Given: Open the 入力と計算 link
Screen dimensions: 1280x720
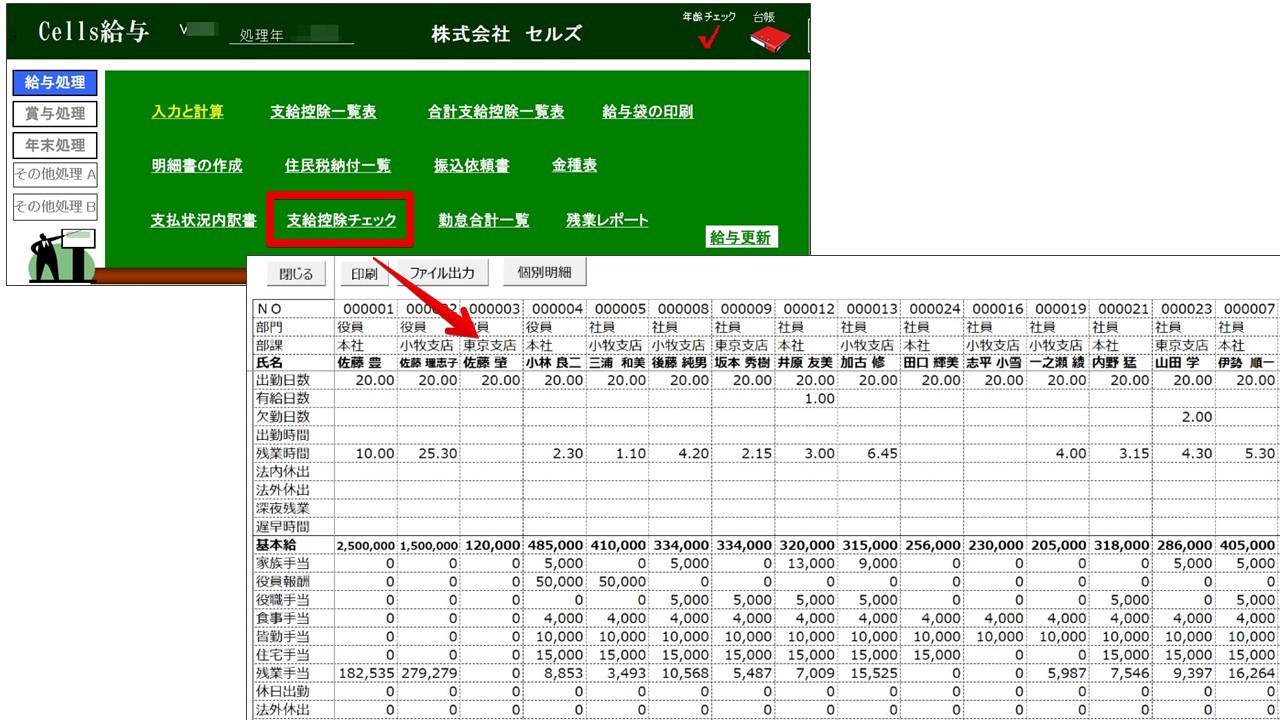Looking at the screenshot, I should [187, 112].
